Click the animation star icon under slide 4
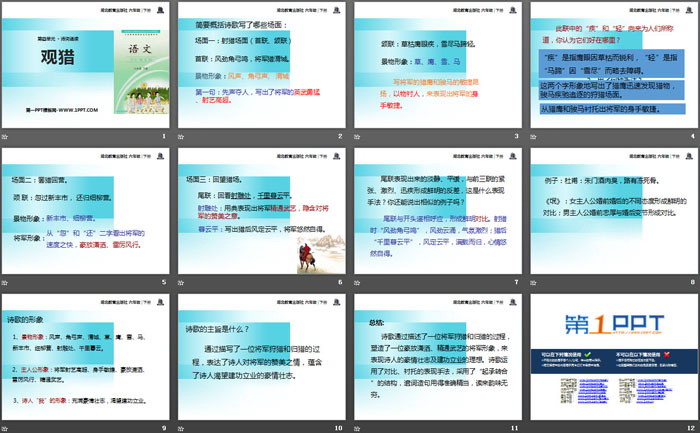This screenshot has height=433, width=700. tap(533, 137)
